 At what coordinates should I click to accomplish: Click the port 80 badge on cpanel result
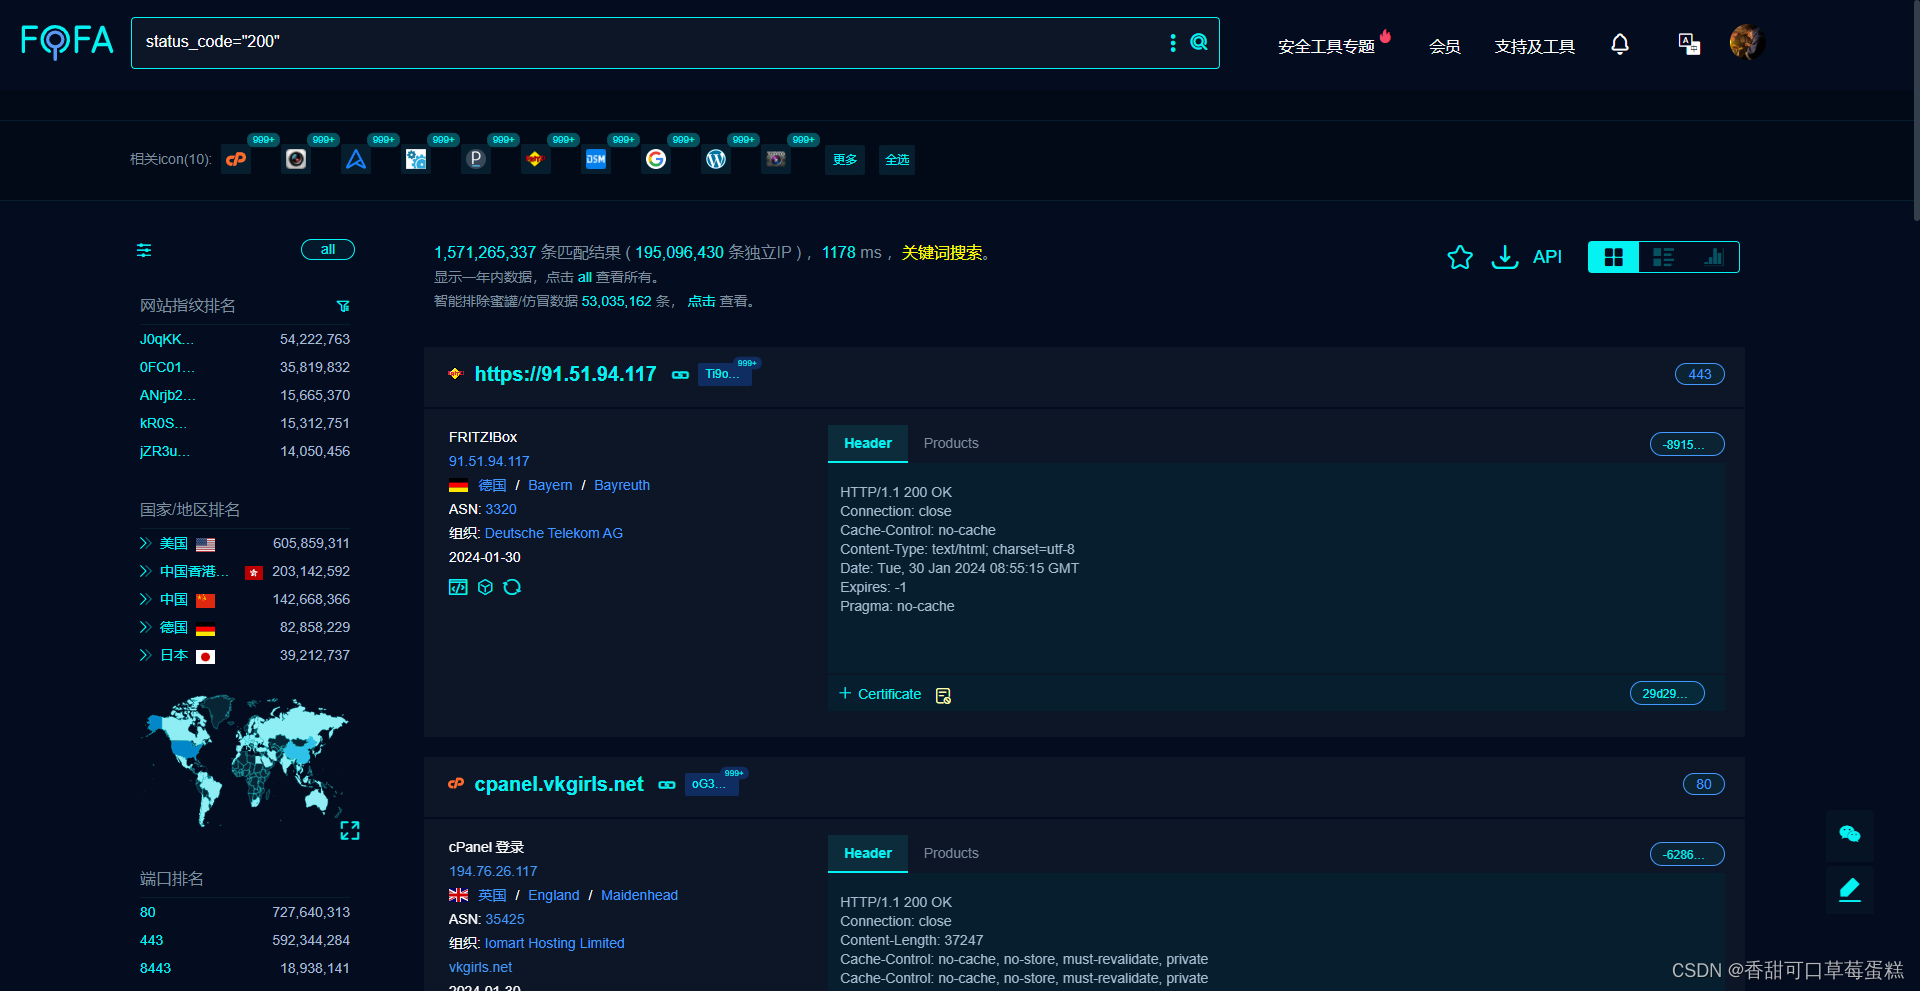(1704, 784)
